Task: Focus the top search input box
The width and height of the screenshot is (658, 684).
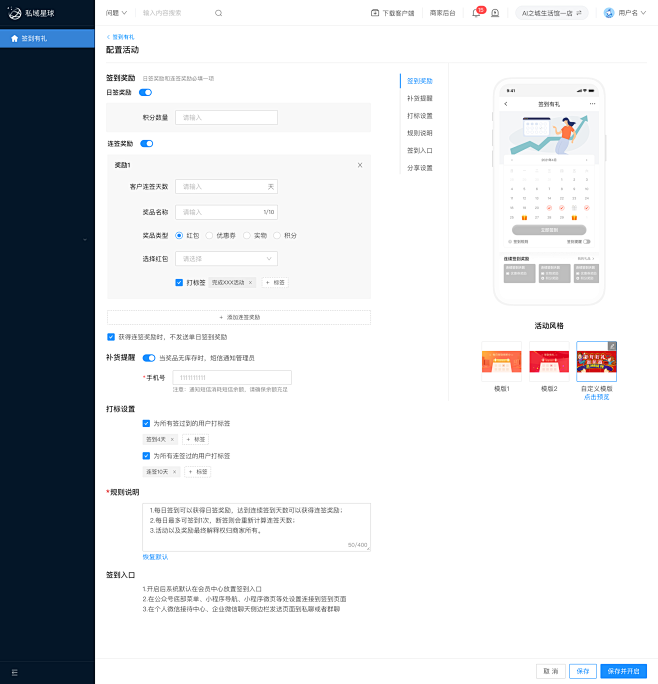Action: click(x=177, y=13)
